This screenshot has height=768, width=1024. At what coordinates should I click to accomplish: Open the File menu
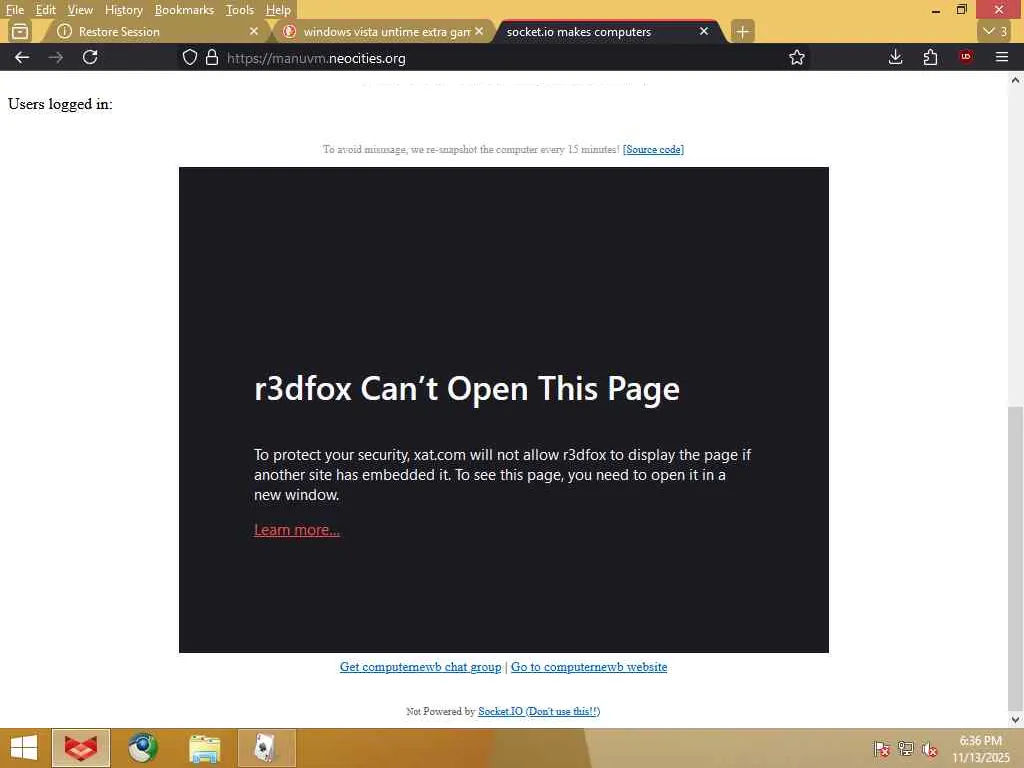tap(14, 10)
